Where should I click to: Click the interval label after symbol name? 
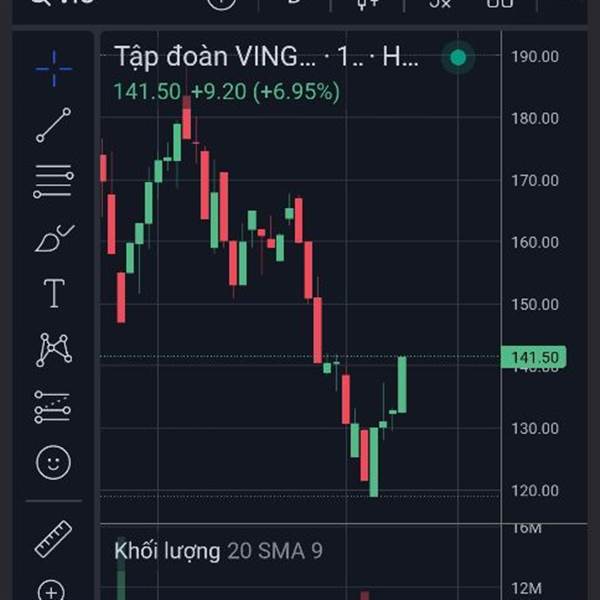point(351,57)
